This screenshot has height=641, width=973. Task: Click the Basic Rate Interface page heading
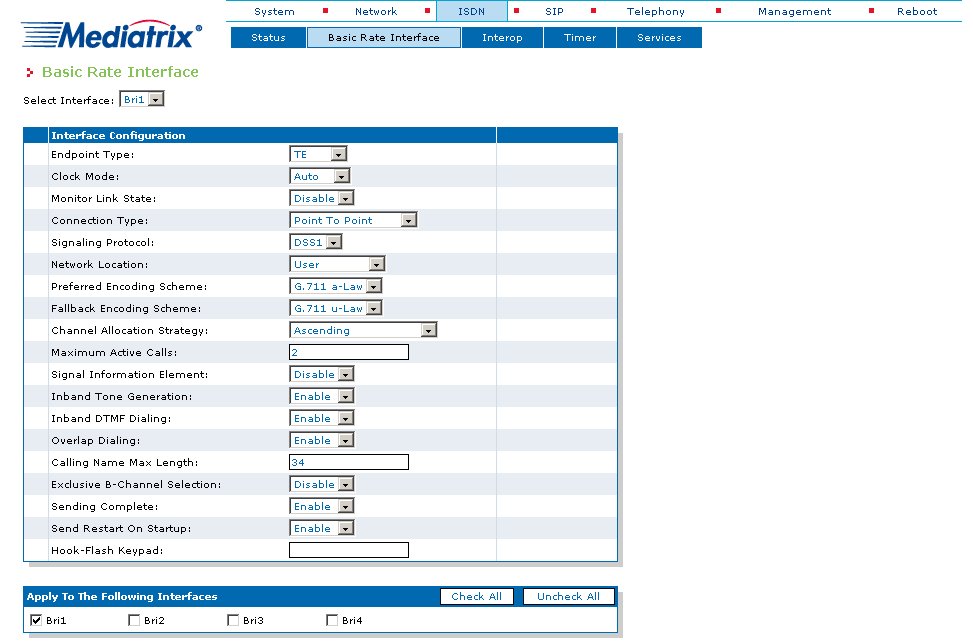pyautogui.click(x=120, y=72)
